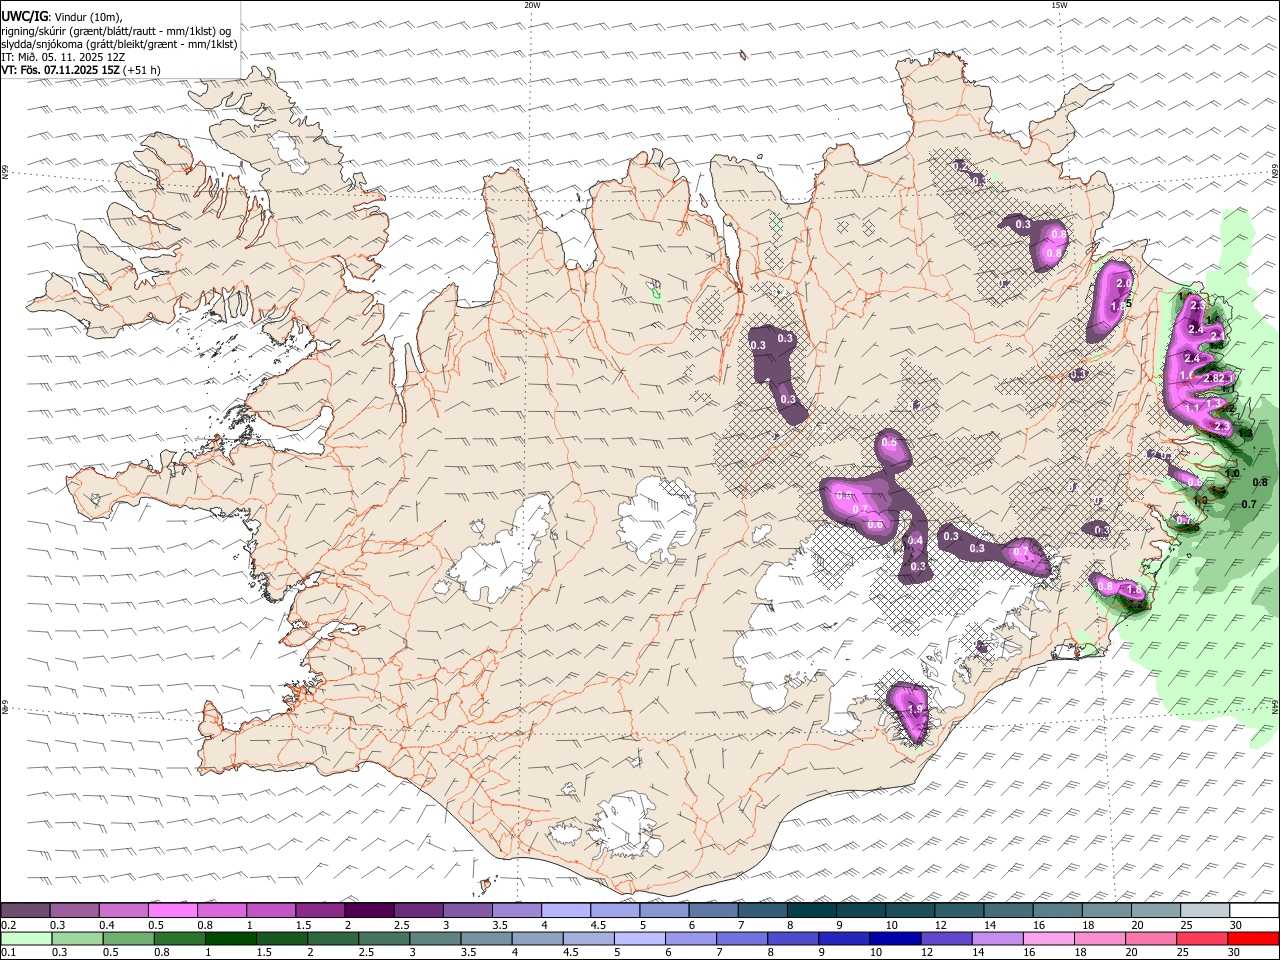The height and width of the screenshot is (960, 1280).
Task: Click the light pink swatch above the lower 16
Action: click(1047, 938)
